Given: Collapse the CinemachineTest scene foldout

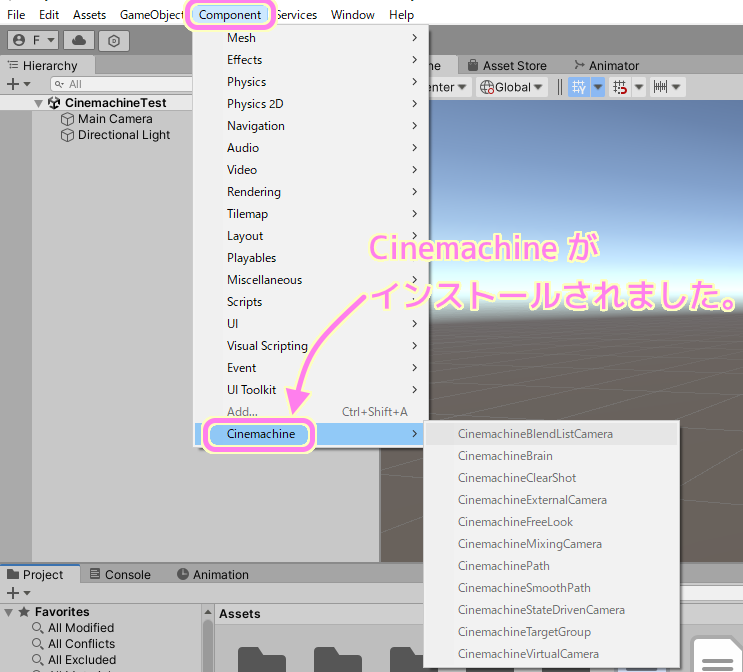Looking at the screenshot, I should tap(38, 103).
